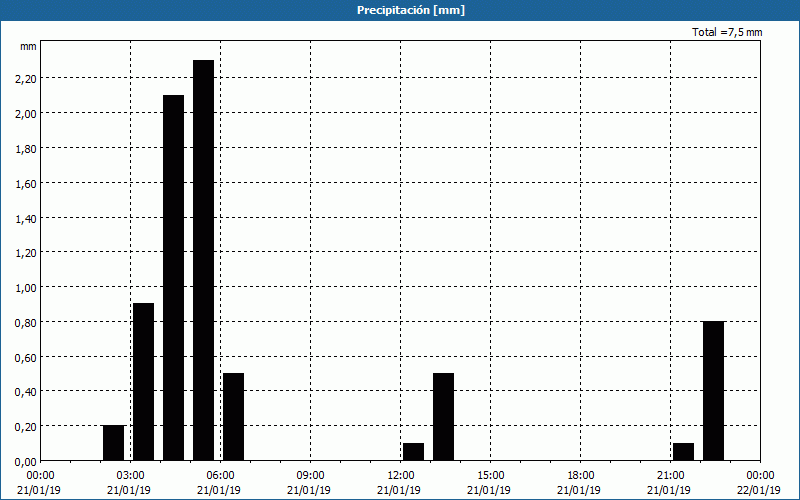Click the '2,00' y-axis label
Screen dimensions: 800x500
(x=26, y=113)
